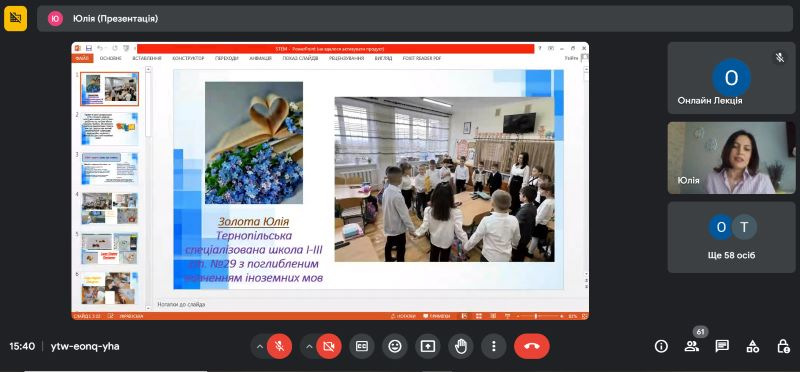This screenshot has height=372, width=800.
Task: Start Slide Show from status bar icon
Action: point(508,316)
